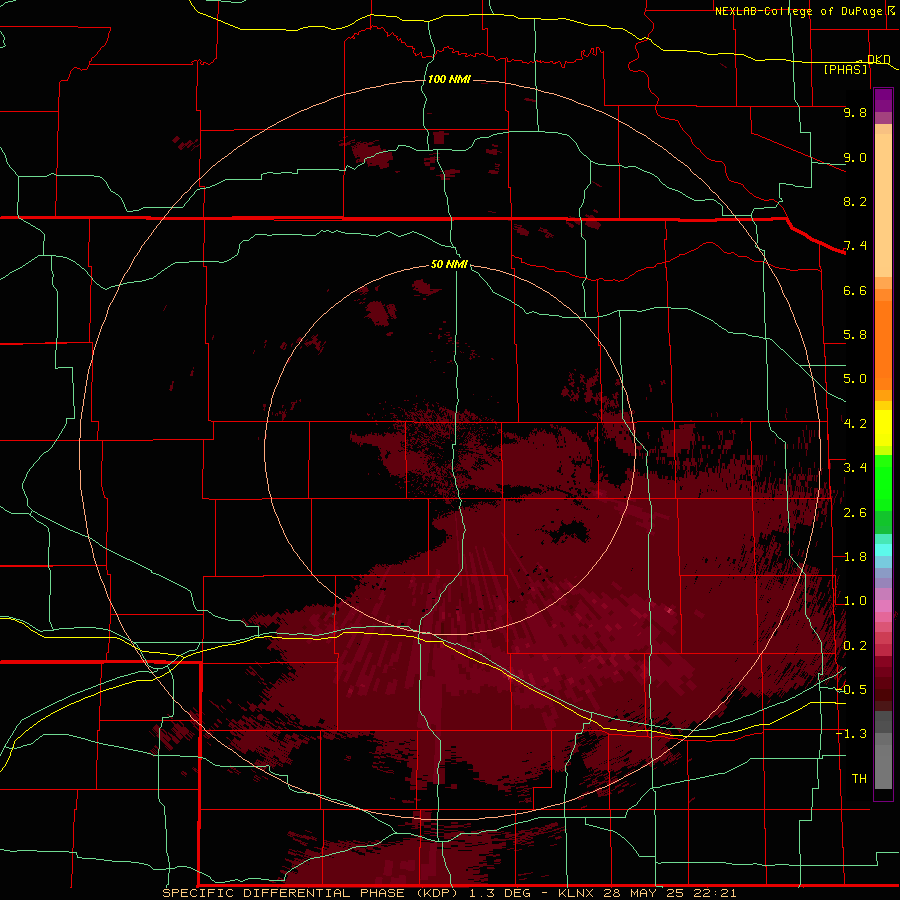Click the -0.5 scale value

point(851,690)
